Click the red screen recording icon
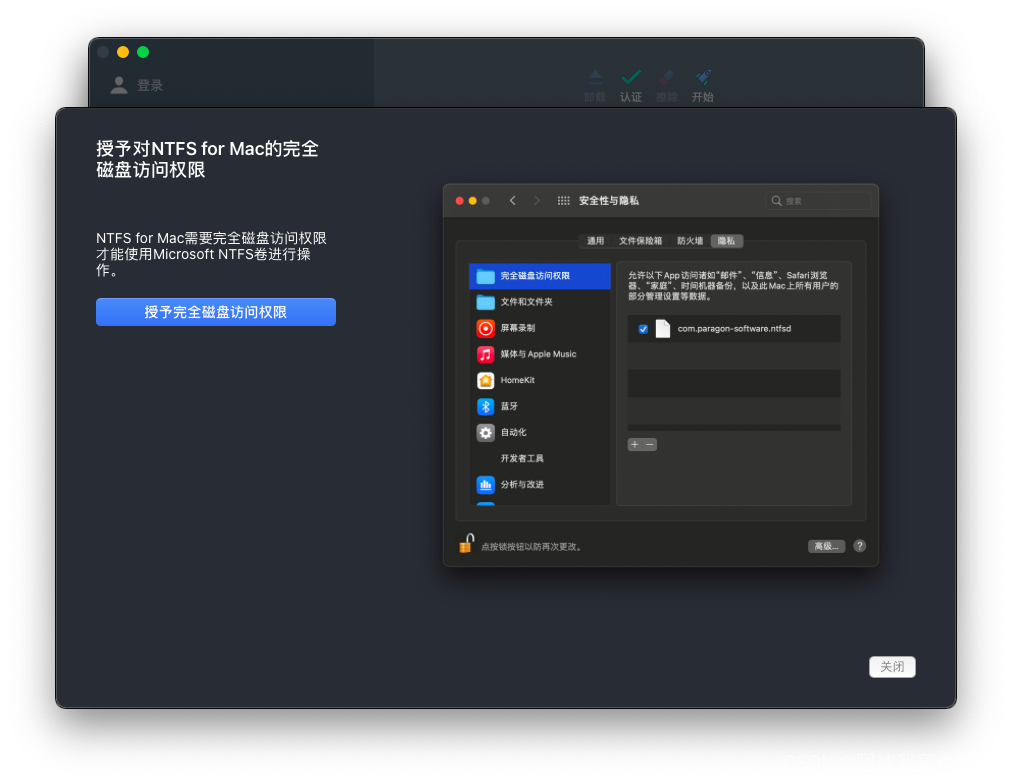1012x782 pixels. point(485,328)
